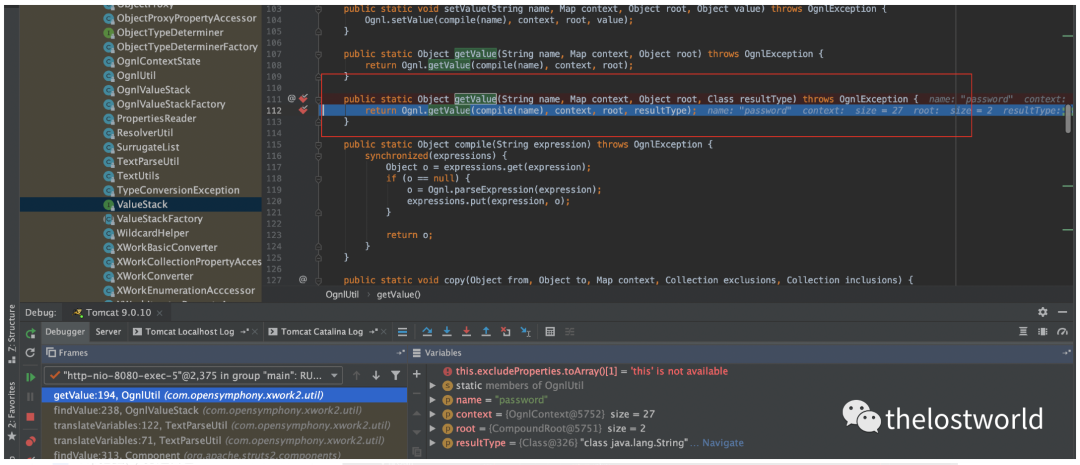Screen dimensions: 1080x465
Task: Expand the resultType variable node
Action: tap(433, 442)
